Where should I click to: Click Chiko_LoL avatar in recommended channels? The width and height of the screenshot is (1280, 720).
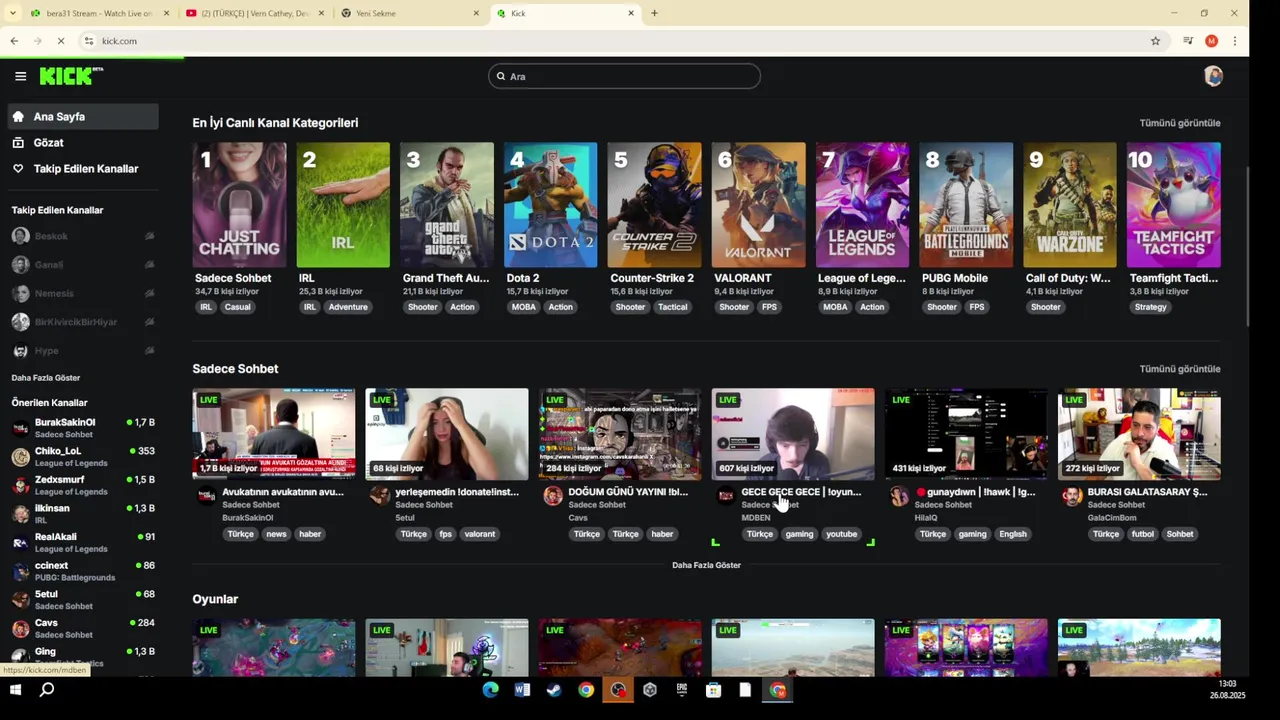coord(20,457)
